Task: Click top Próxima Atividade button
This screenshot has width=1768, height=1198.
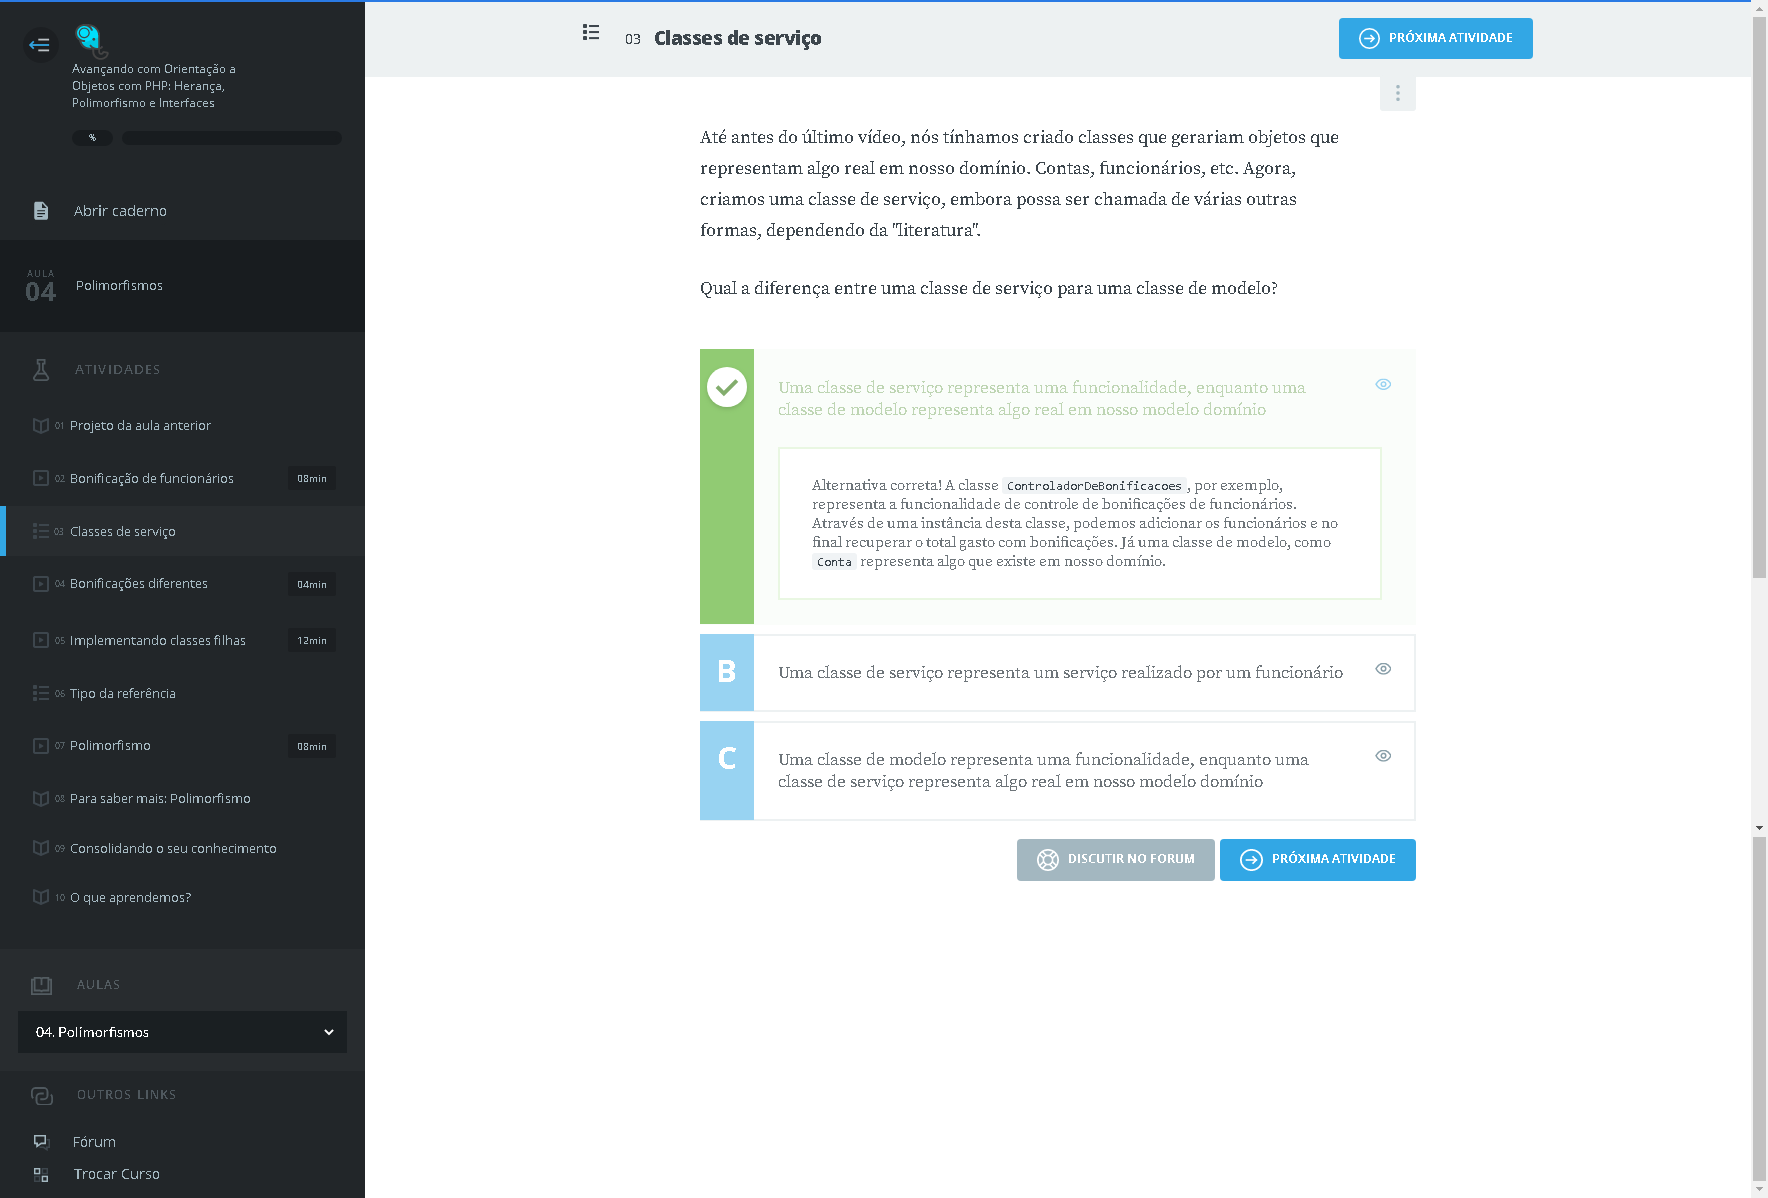Action: (x=1435, y=39)
